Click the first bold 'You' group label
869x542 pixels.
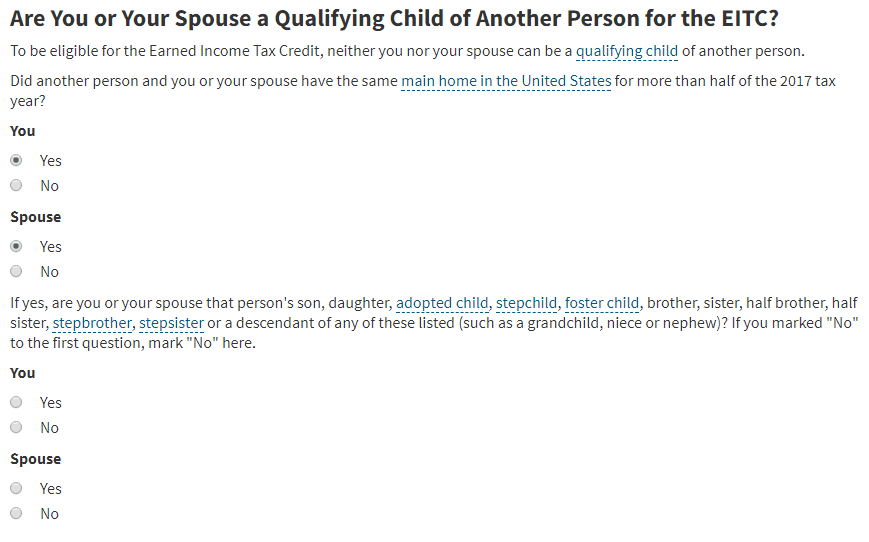23,131
